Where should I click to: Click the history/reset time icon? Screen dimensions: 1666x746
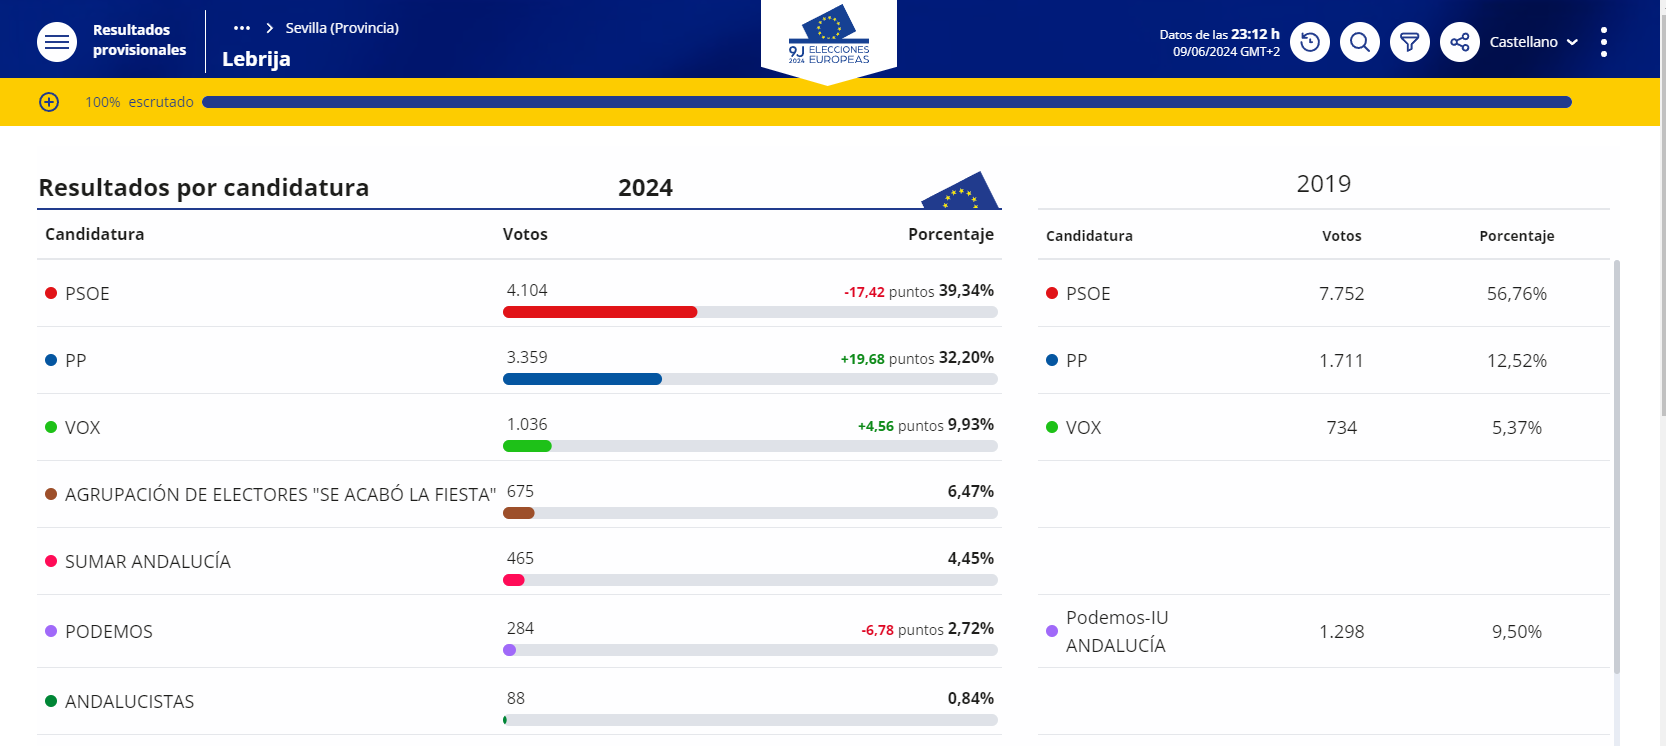click(1310, 41)
